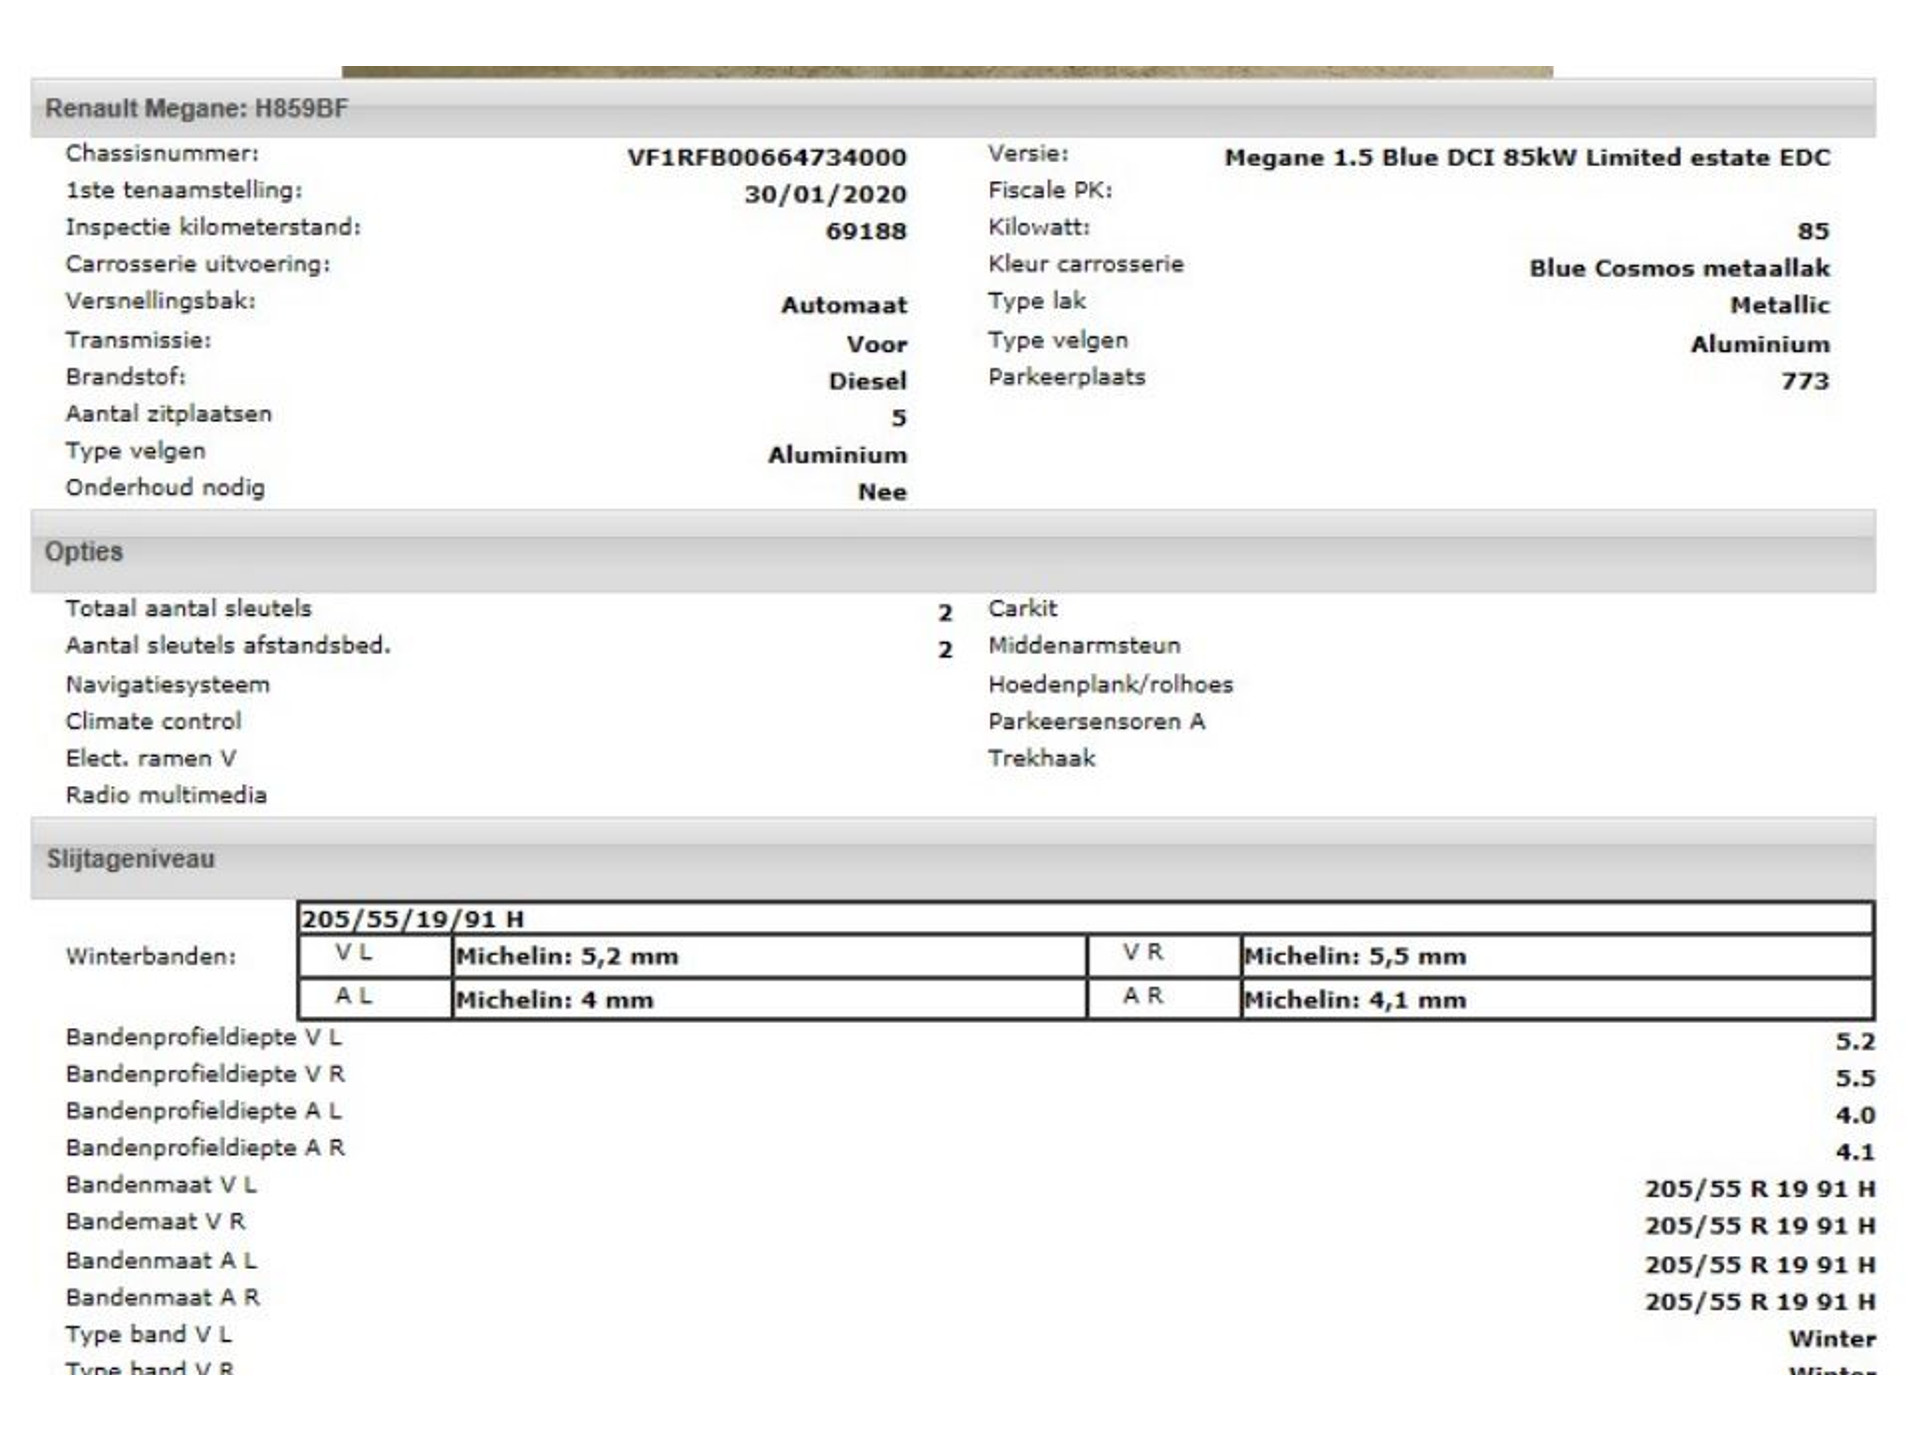Screen dimensions: 1920x1440
Task: Click the V R cell Michelin: 5,5 mm
Action: click(1556, 956)
